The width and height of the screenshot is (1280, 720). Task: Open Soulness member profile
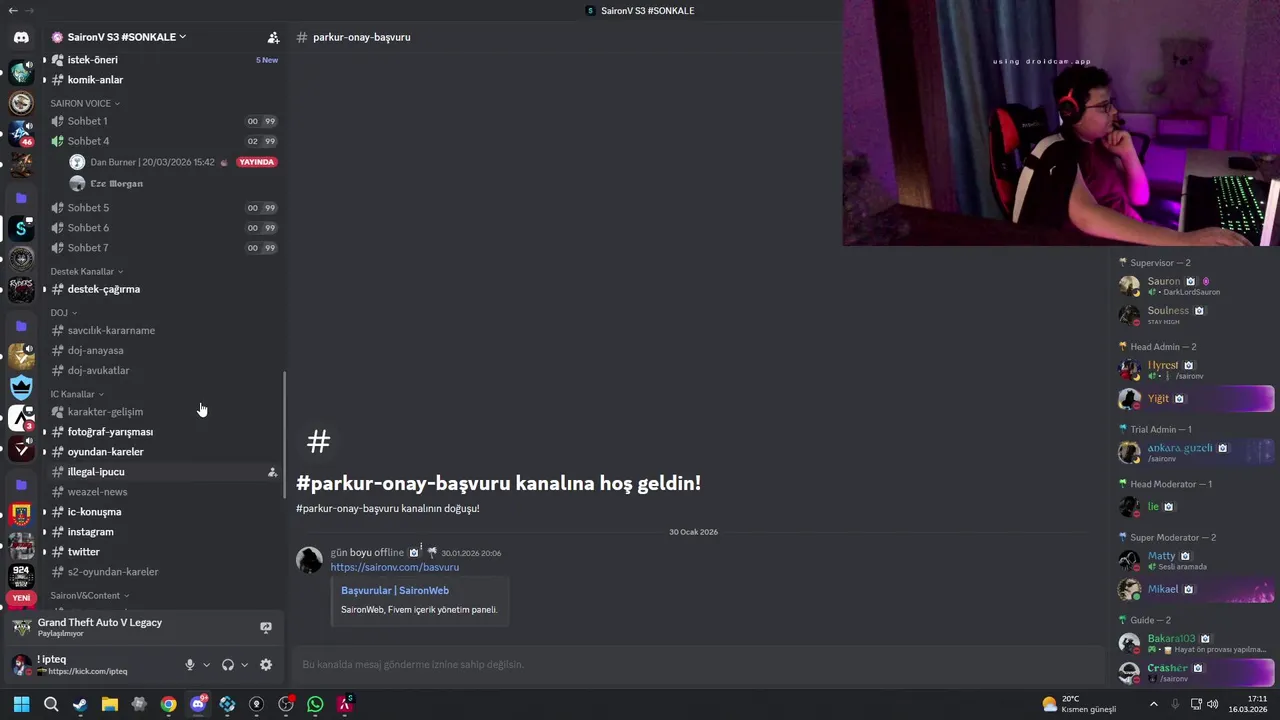pos(1195,315)
